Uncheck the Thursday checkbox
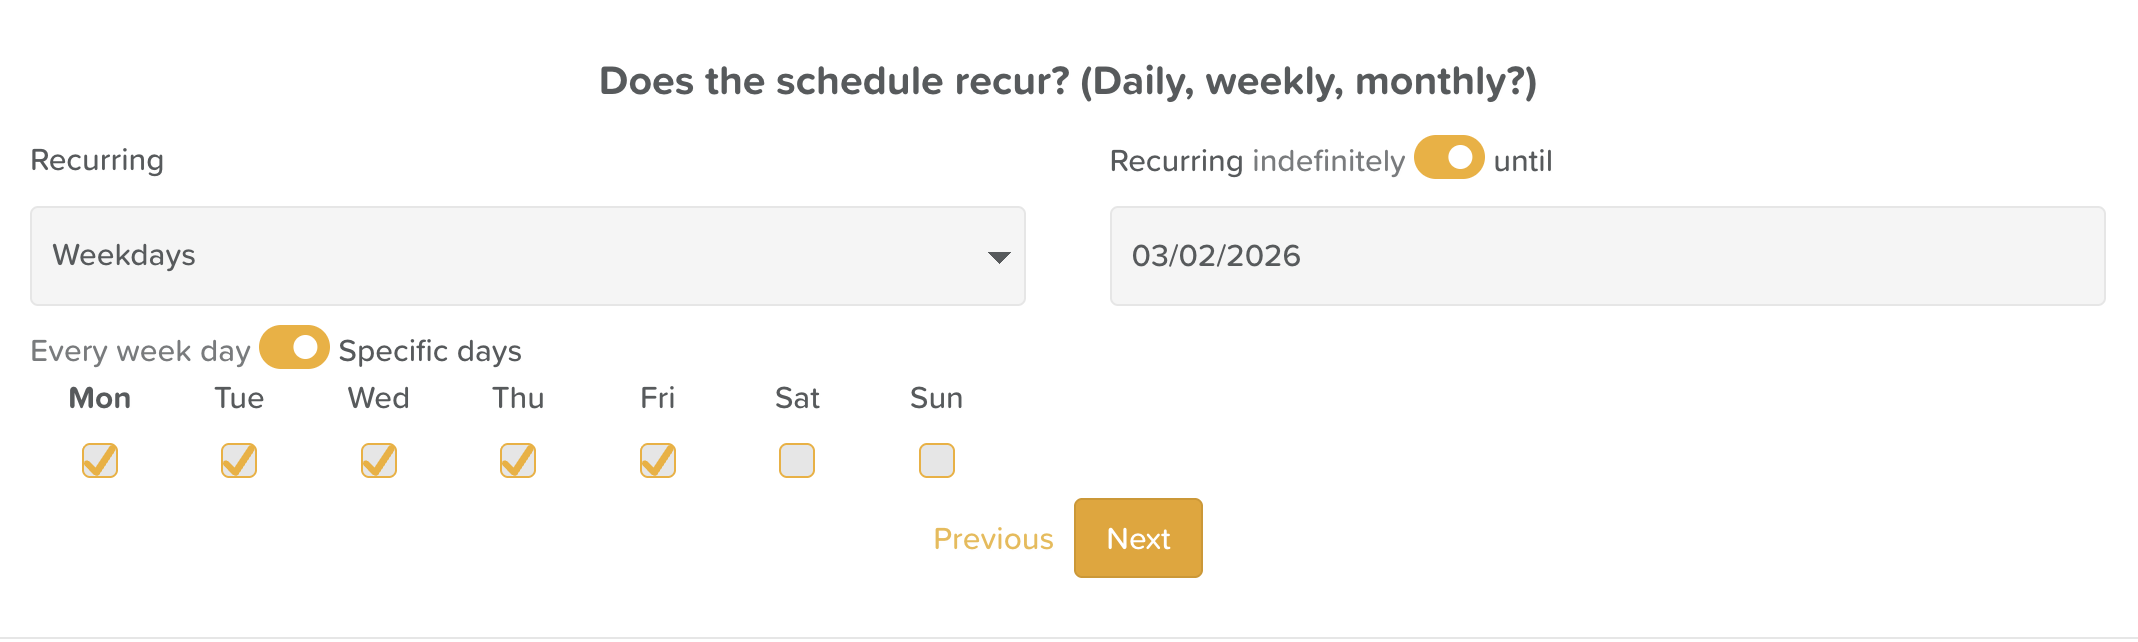The width and height of the screenshot is (2138, 642). coord(518,461)
